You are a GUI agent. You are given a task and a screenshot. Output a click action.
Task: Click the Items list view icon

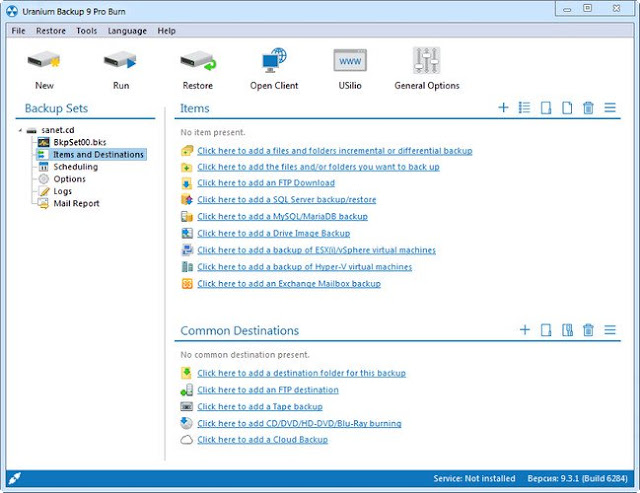524,108
